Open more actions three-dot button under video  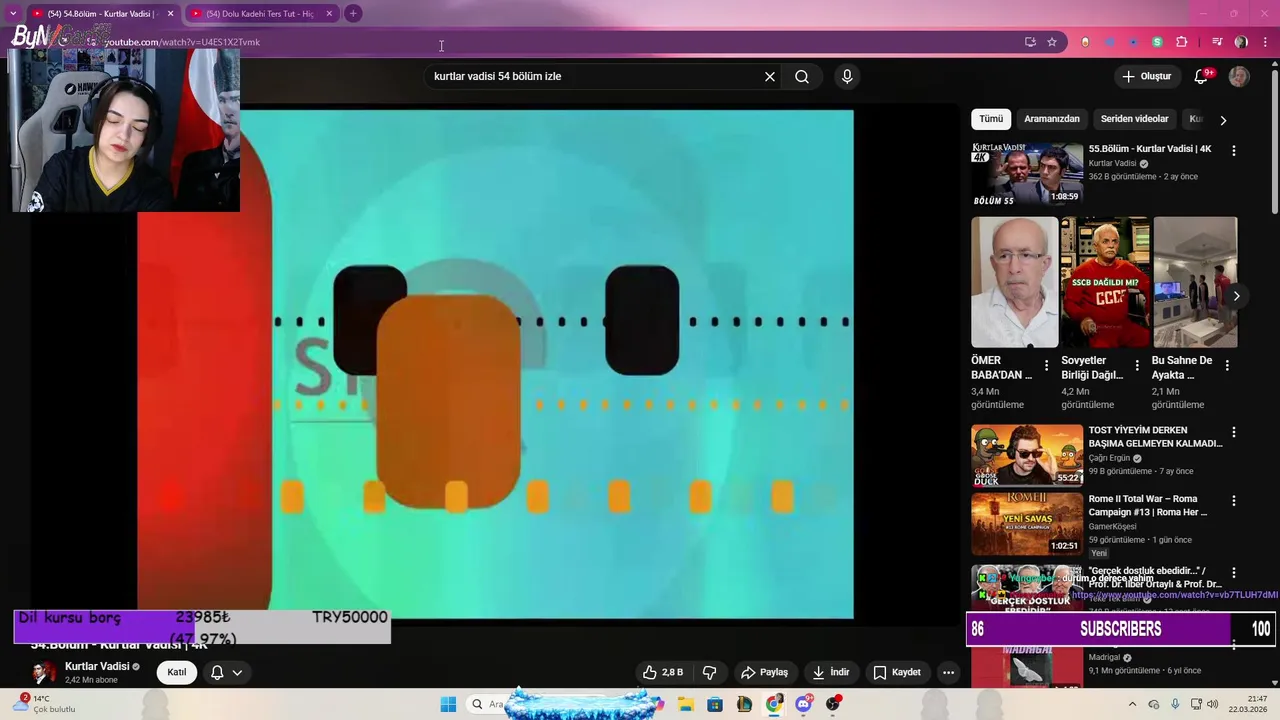[x=948, y=672]
